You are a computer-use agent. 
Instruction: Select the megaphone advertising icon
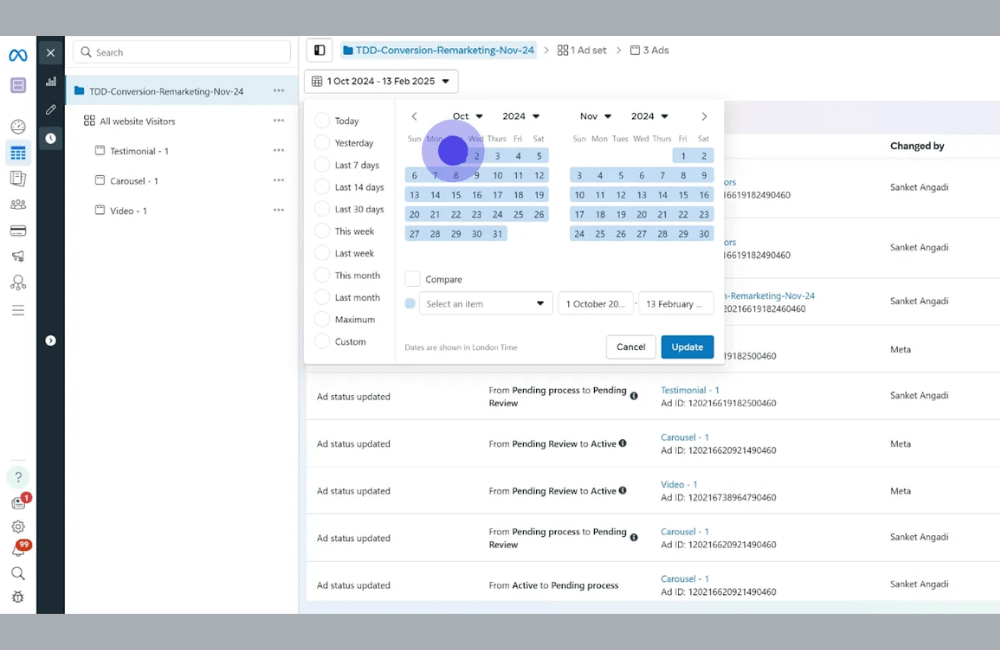pyautogui.click(x=17, y=256)
